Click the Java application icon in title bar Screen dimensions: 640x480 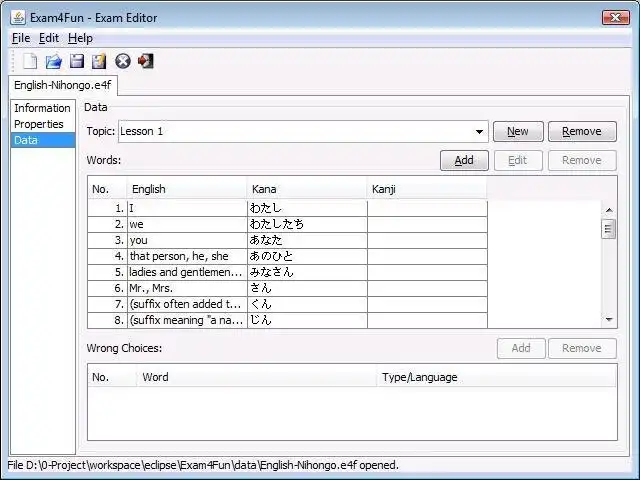pyautogui.click(x=18, y=18)
